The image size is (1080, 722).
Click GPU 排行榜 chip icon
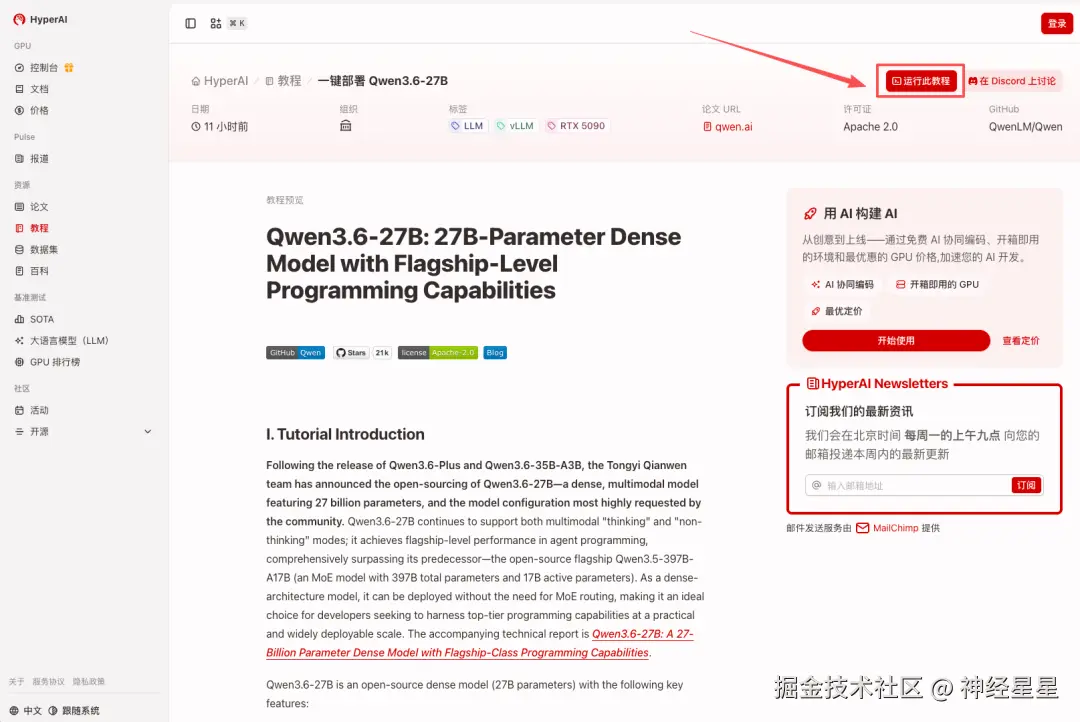click(x=19, y=362)
